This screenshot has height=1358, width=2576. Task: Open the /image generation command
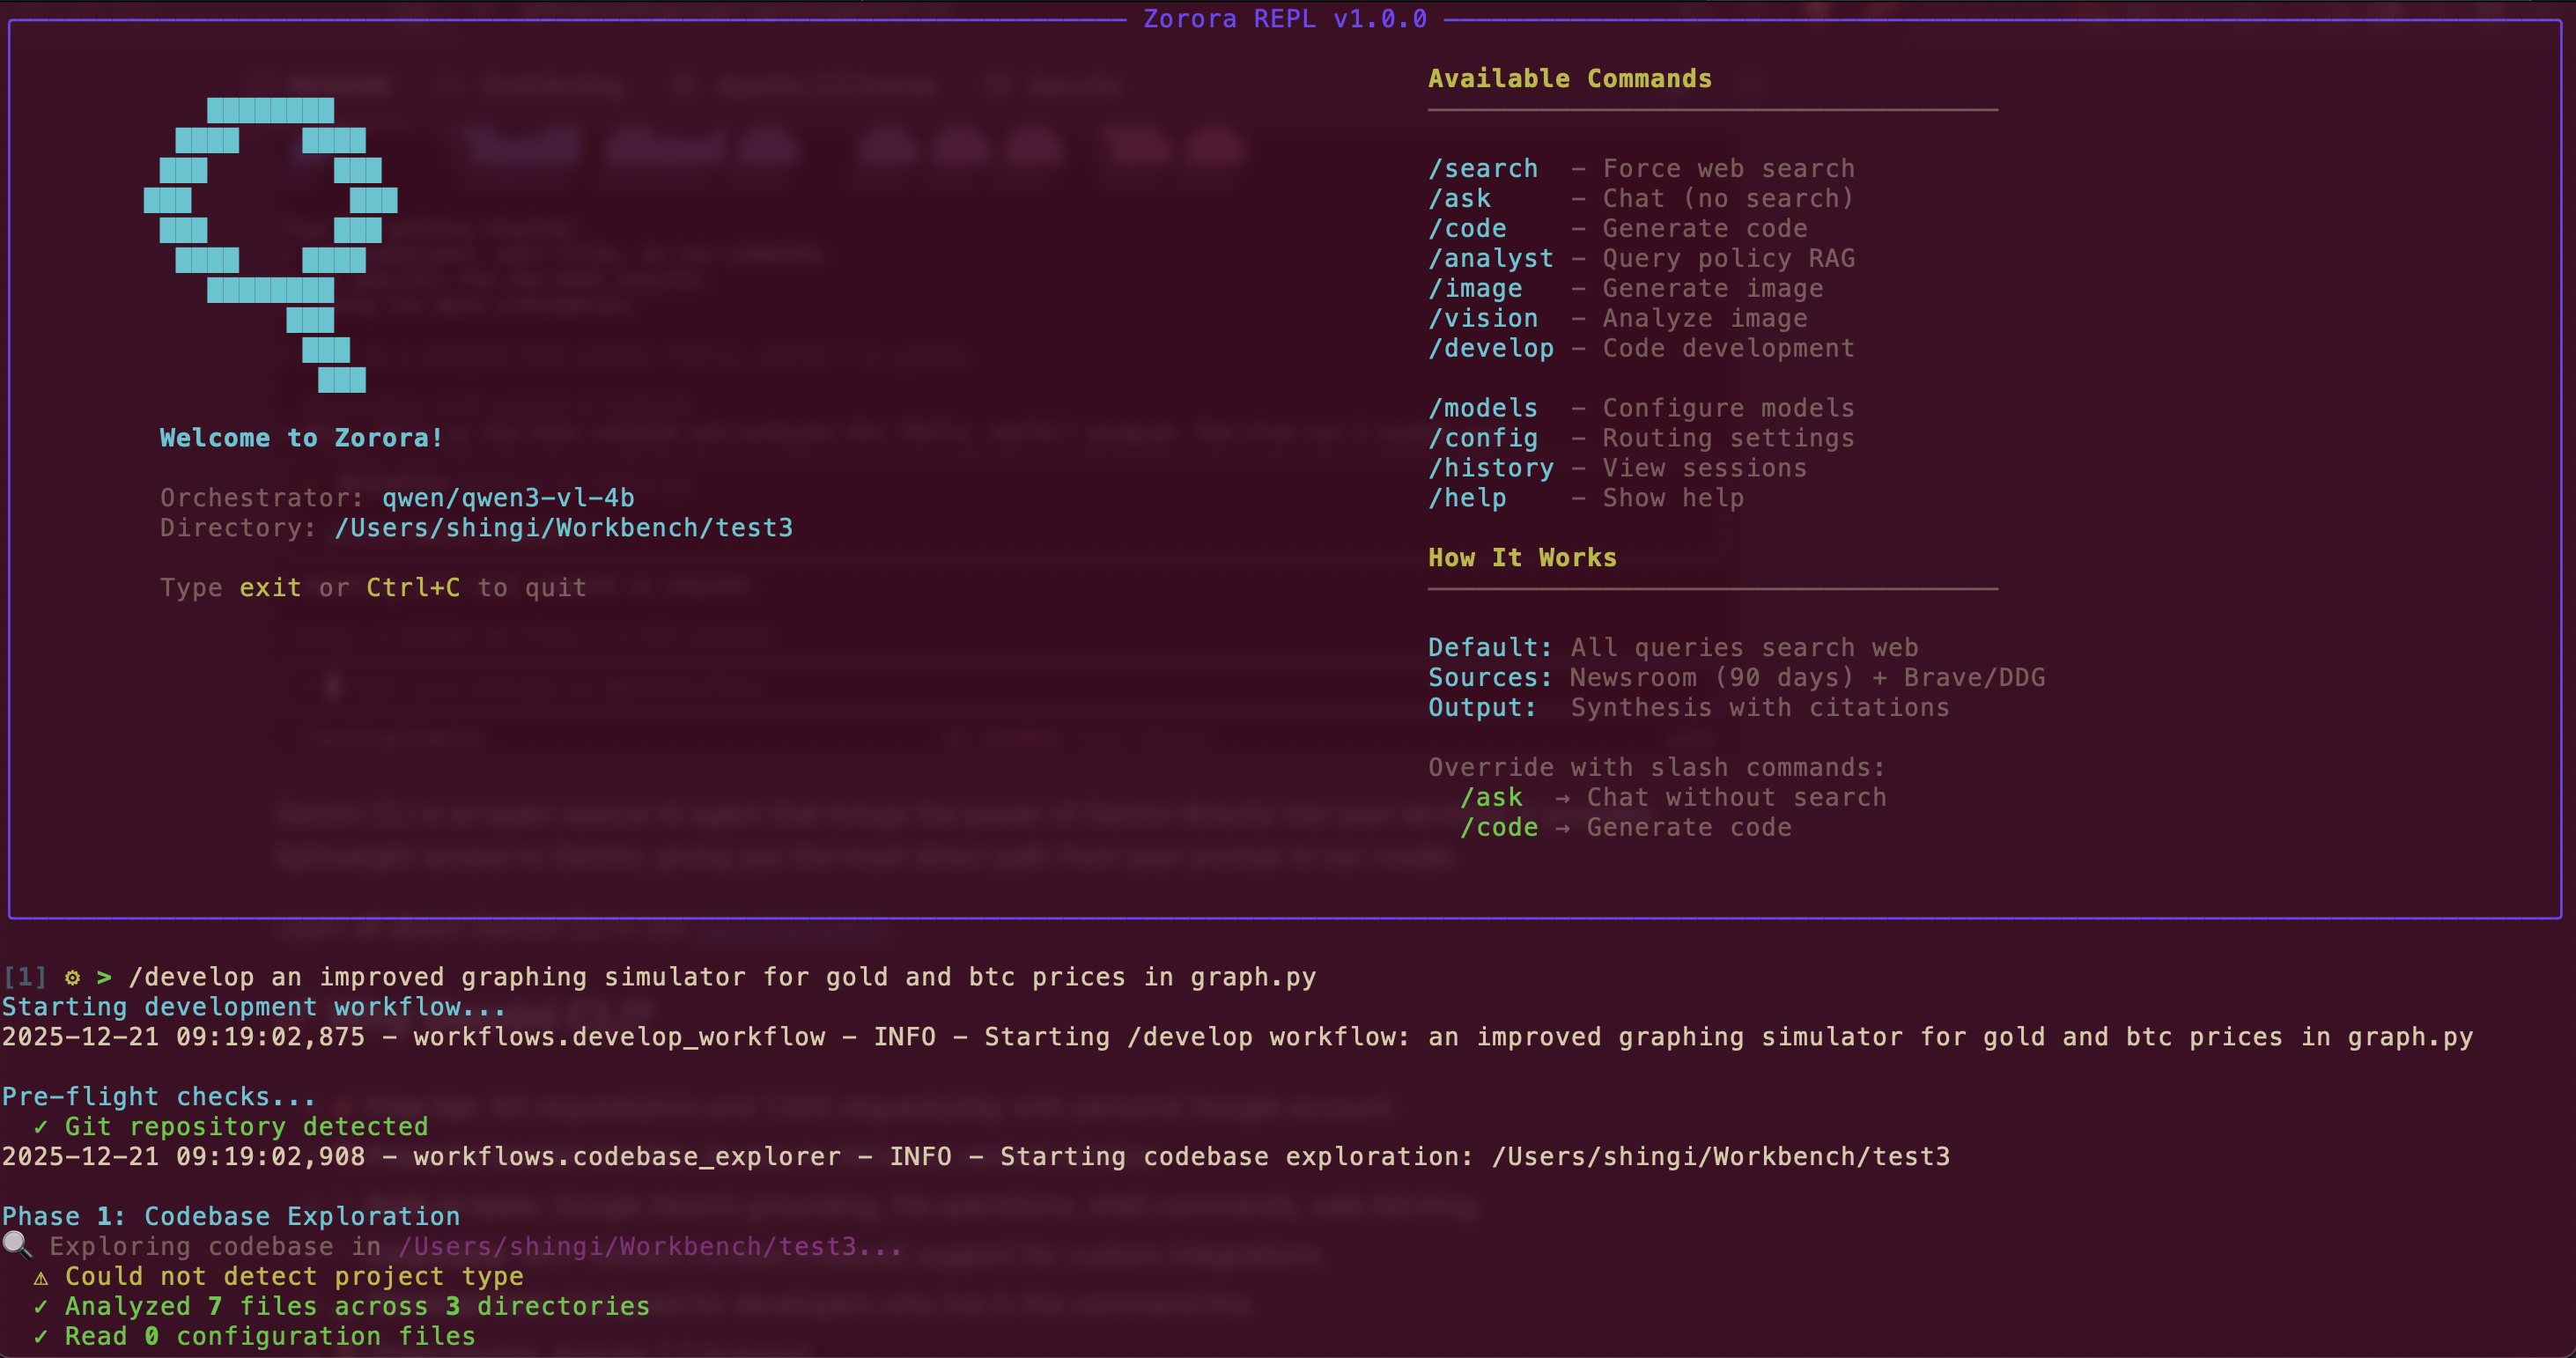(1476, 288)
